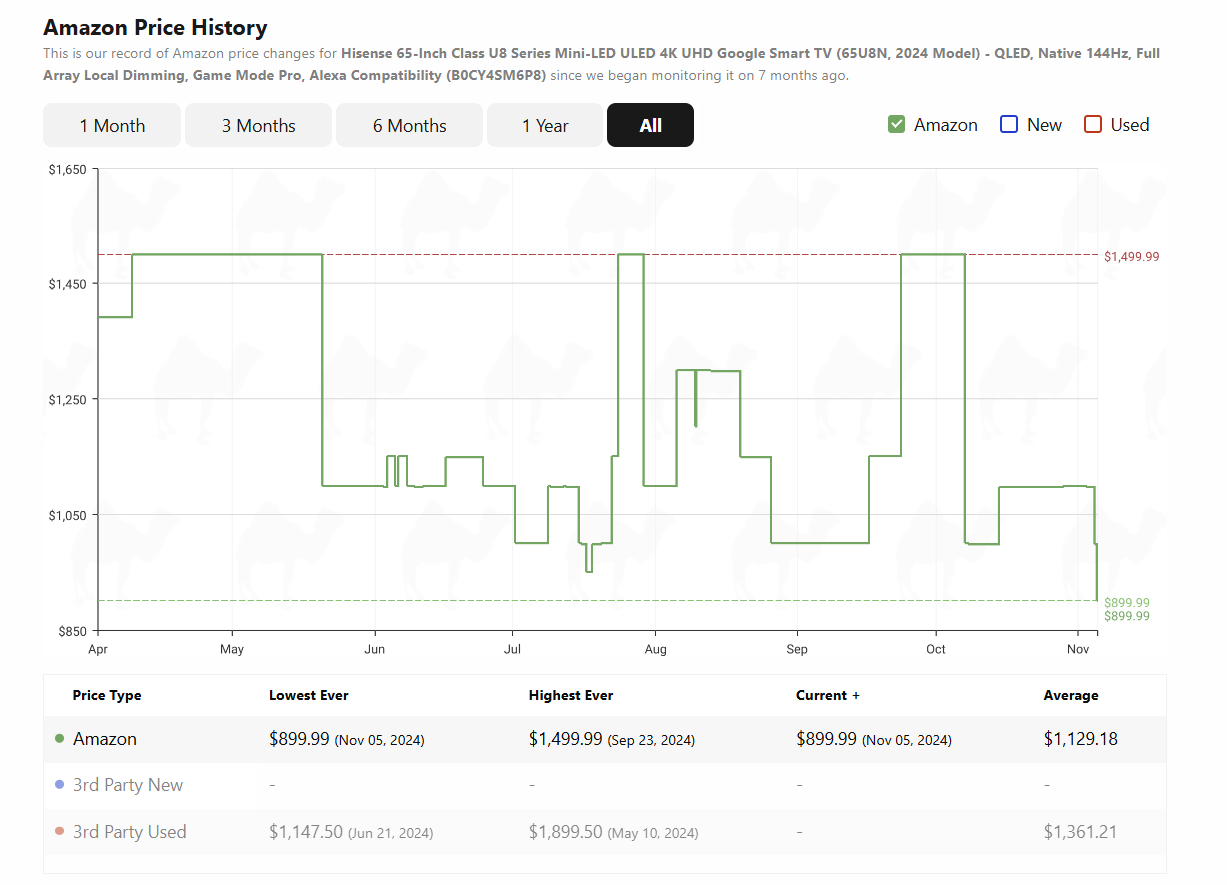Expand the Current column plus sign
This screenshot has height=885, width=1227.
tap(856, 696)
